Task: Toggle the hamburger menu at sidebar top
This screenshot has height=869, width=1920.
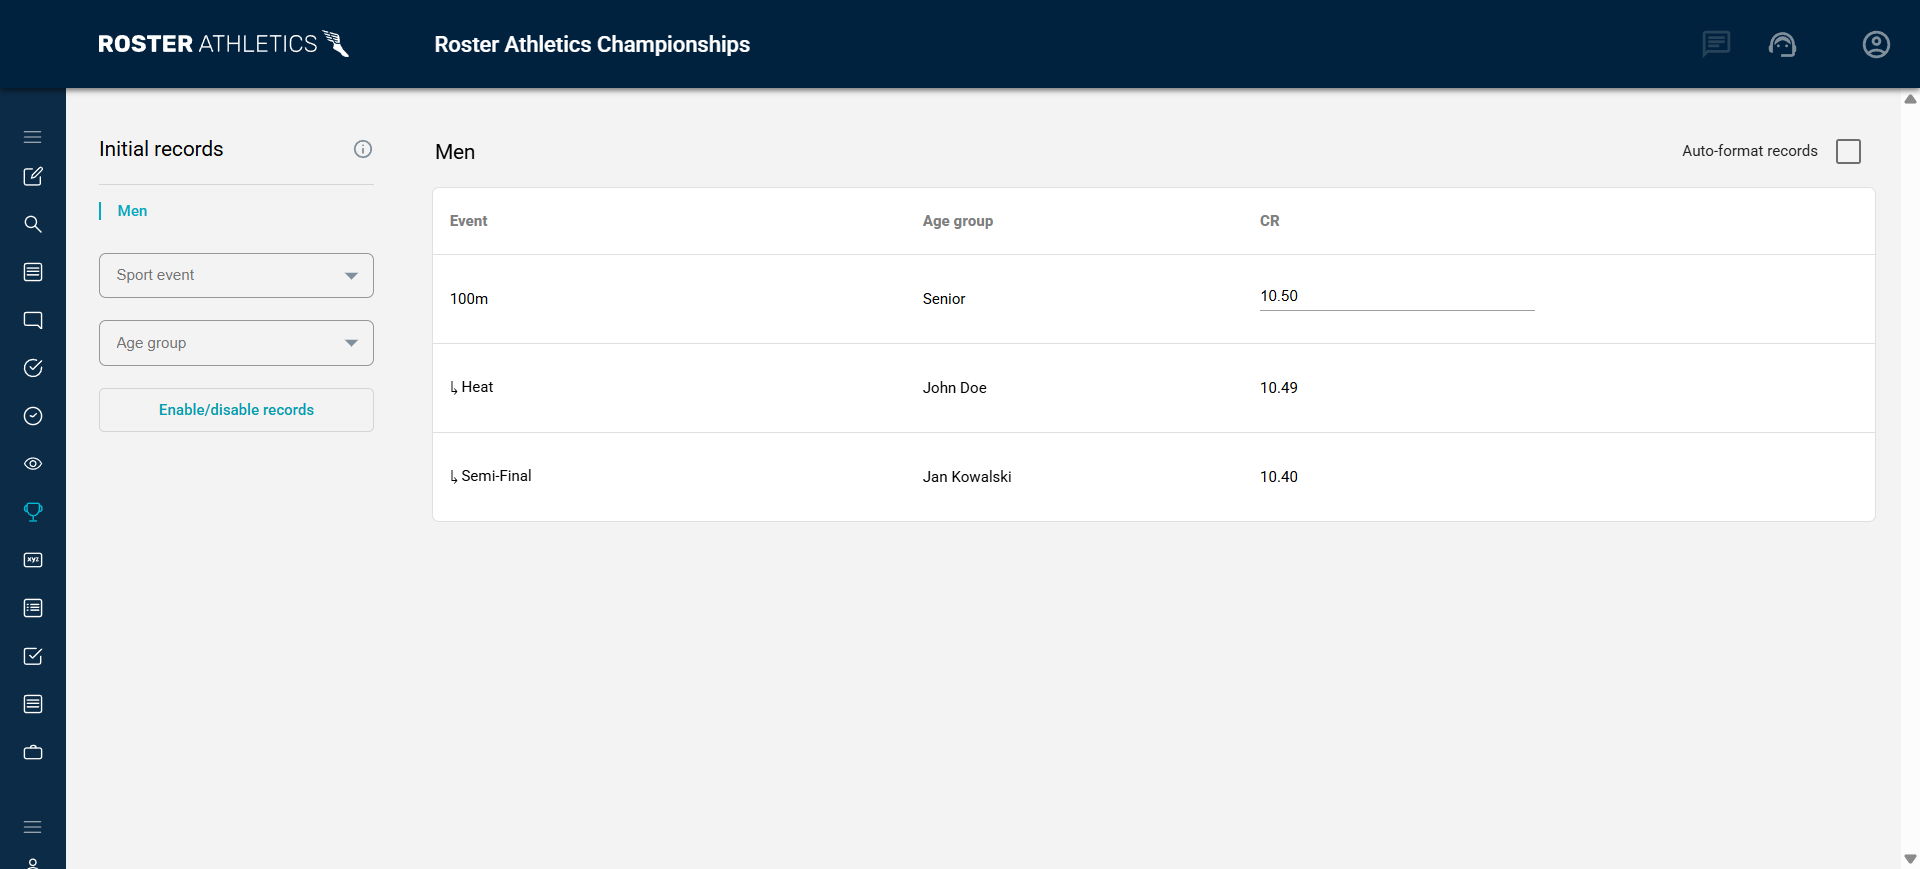Action: tap(33, 137)
